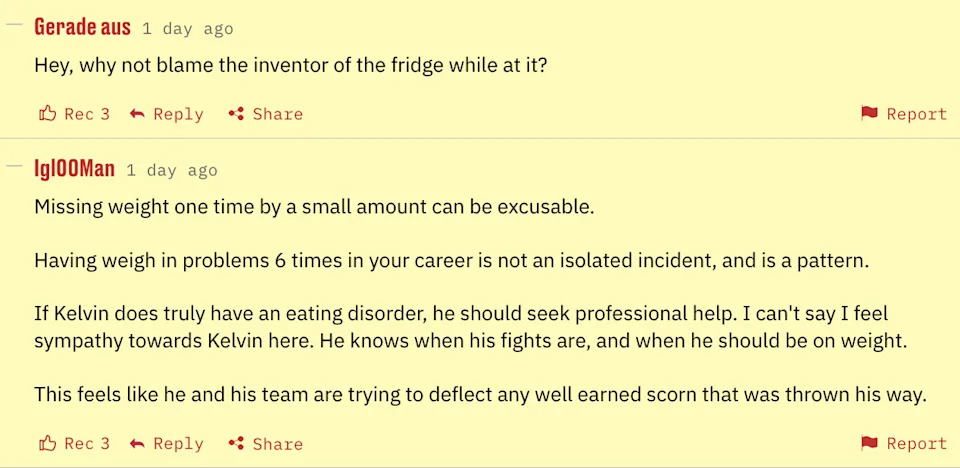This screenshot has height=468, width=960.
Task: Click the "Reply" text under Gerade aus comment
Action: [x=178, y=114]
